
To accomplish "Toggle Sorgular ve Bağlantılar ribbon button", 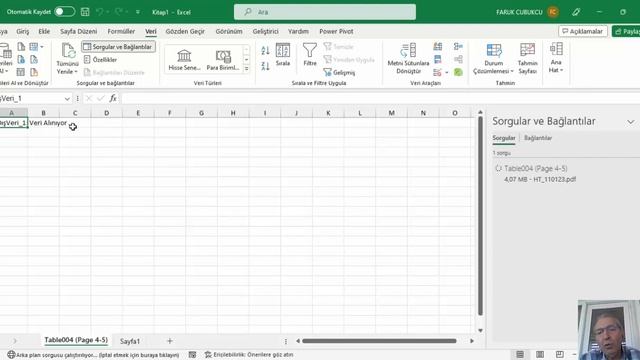I will pyautogui.click(x=118, y=47).
